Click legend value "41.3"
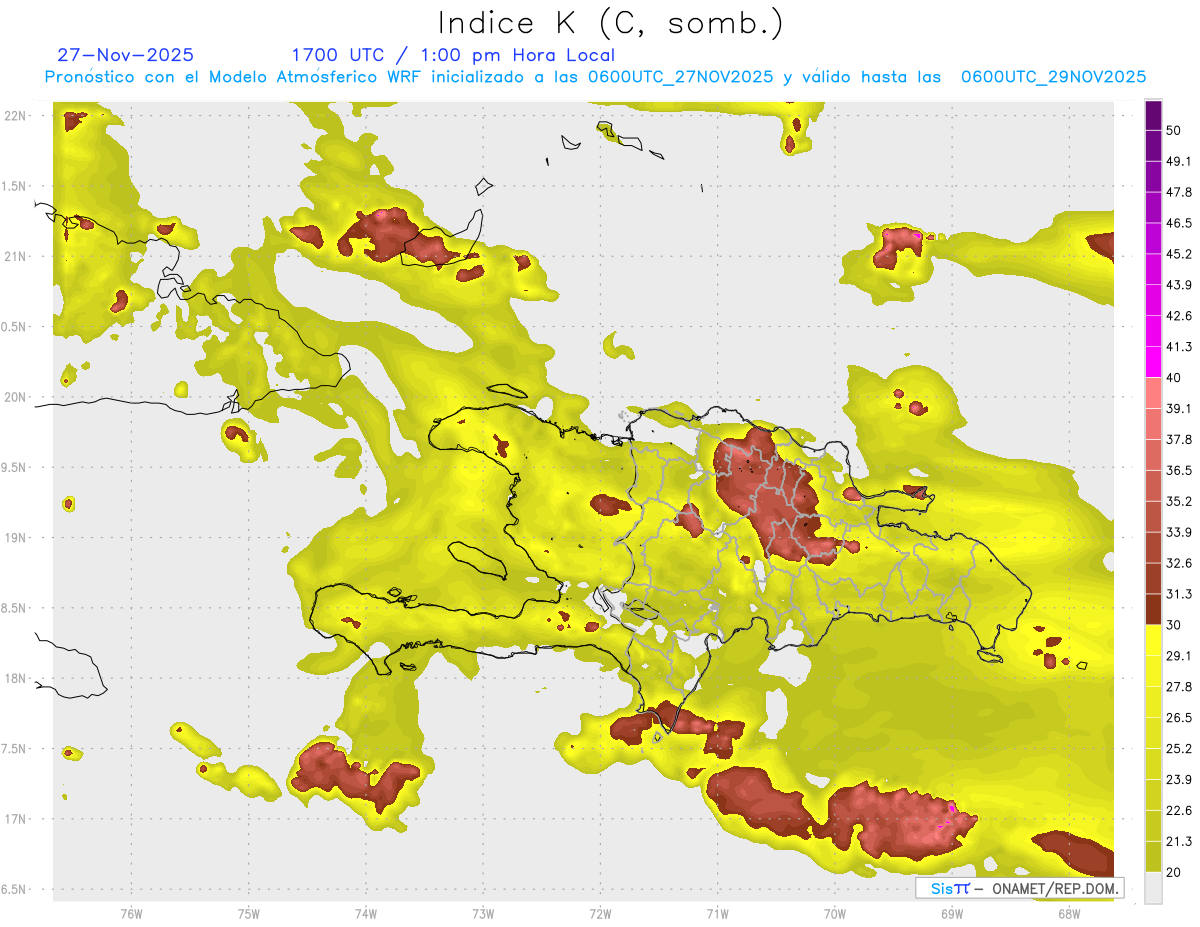Screen dimensions: 1200x927 1179,347
